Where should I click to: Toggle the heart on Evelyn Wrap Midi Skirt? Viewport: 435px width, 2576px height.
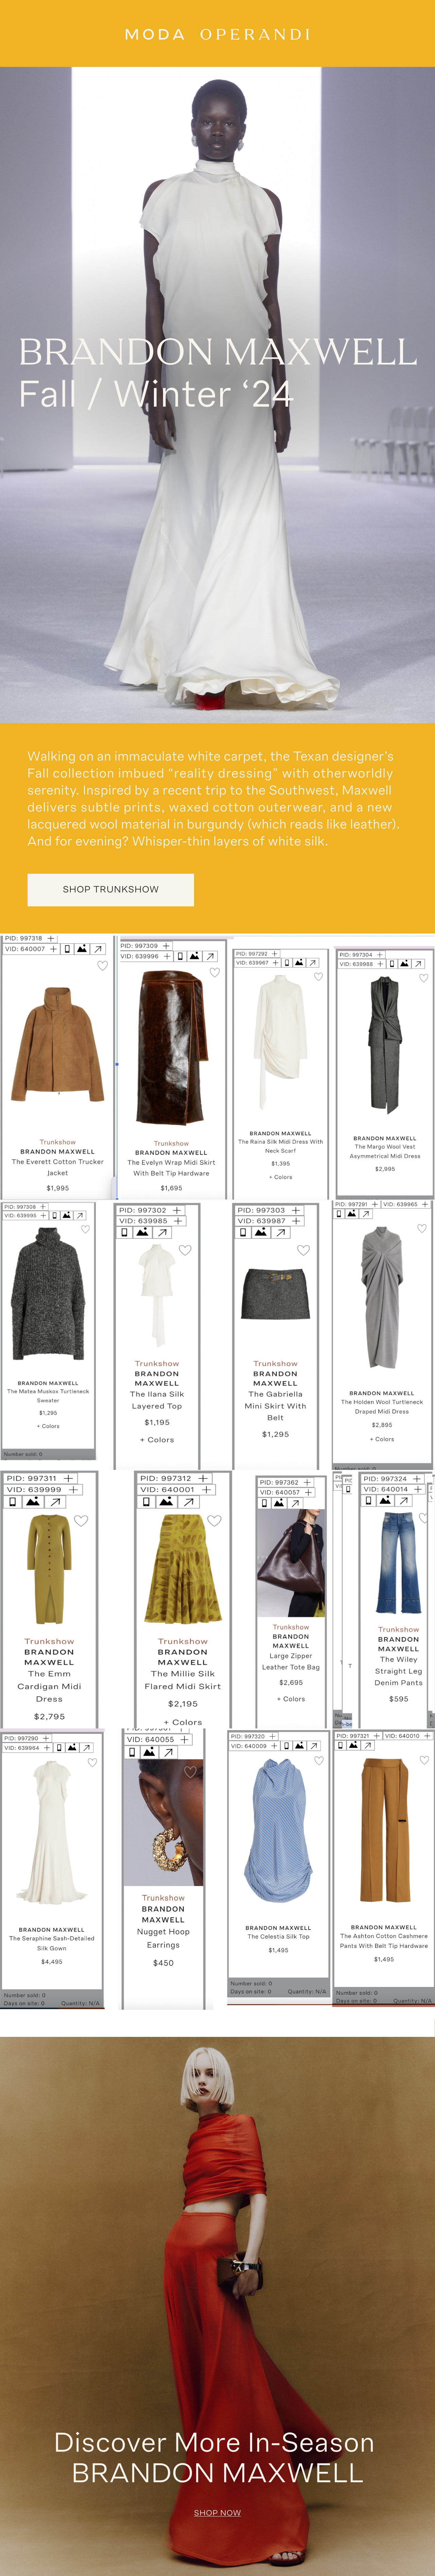pyautogui.click(x=214, y=972)
